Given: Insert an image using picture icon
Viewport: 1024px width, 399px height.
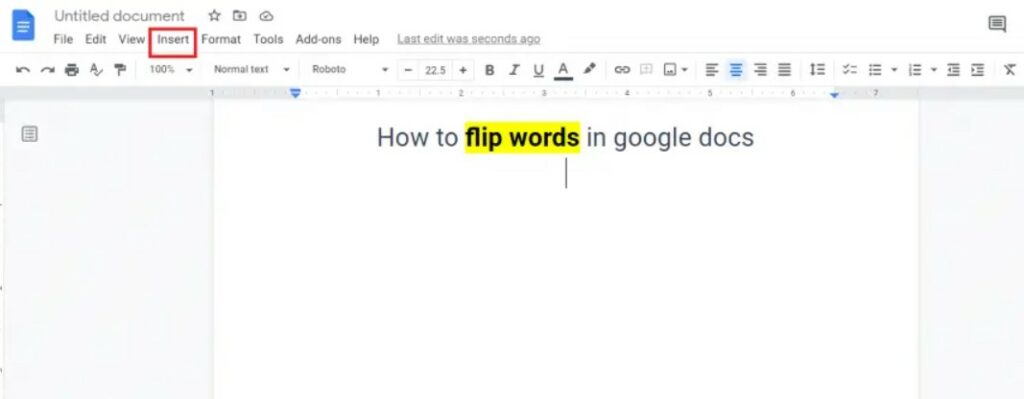Looking at the screenshot, I should pyautogui.click(x=669, y=70).
